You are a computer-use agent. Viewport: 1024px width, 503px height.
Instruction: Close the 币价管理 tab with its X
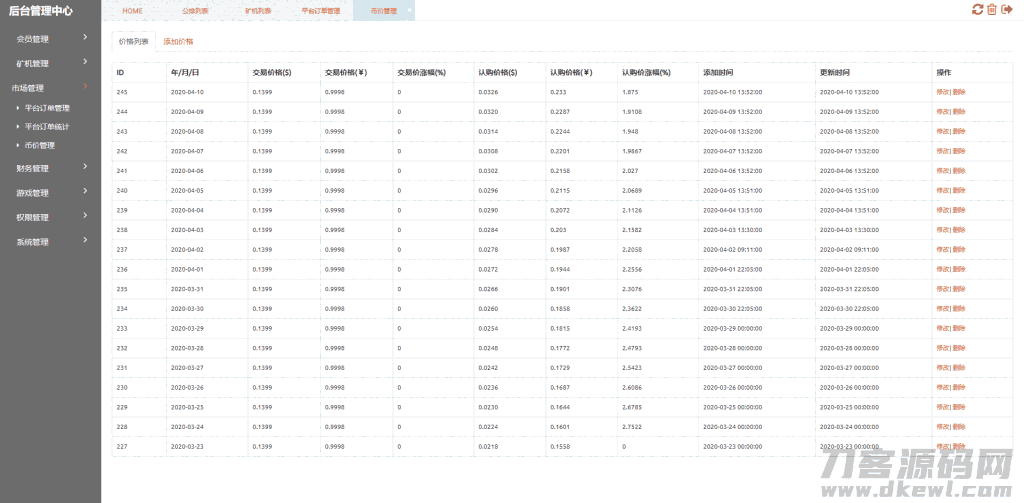click(411, 10)
